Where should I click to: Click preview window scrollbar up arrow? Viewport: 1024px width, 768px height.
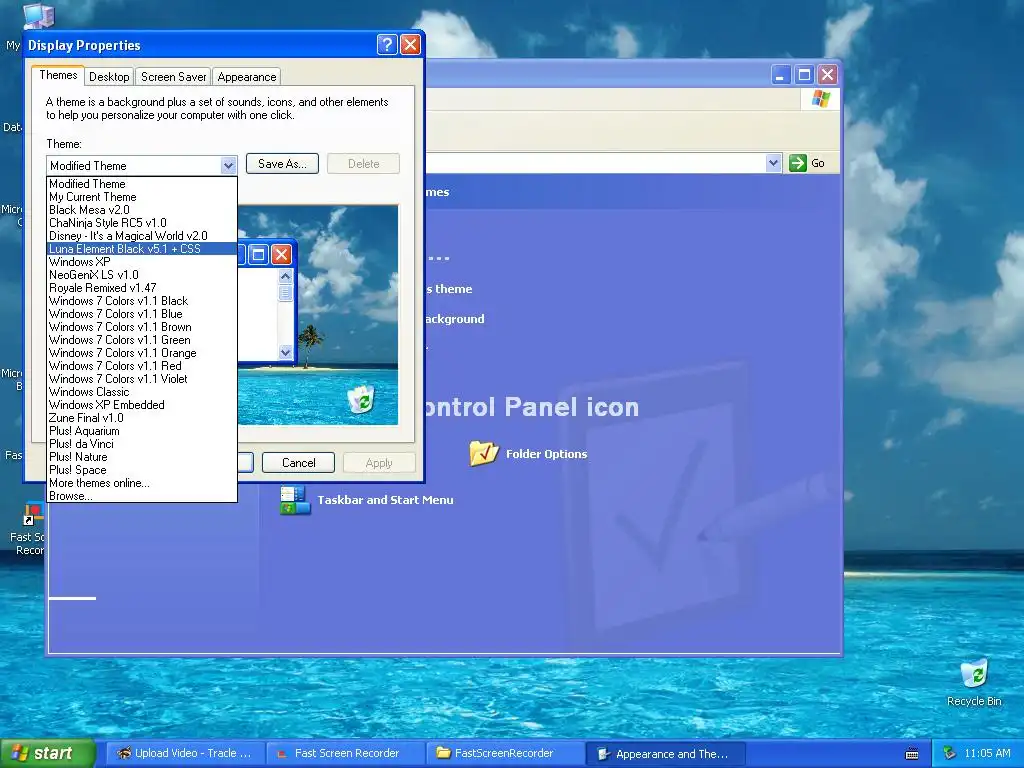coord(285,276)
